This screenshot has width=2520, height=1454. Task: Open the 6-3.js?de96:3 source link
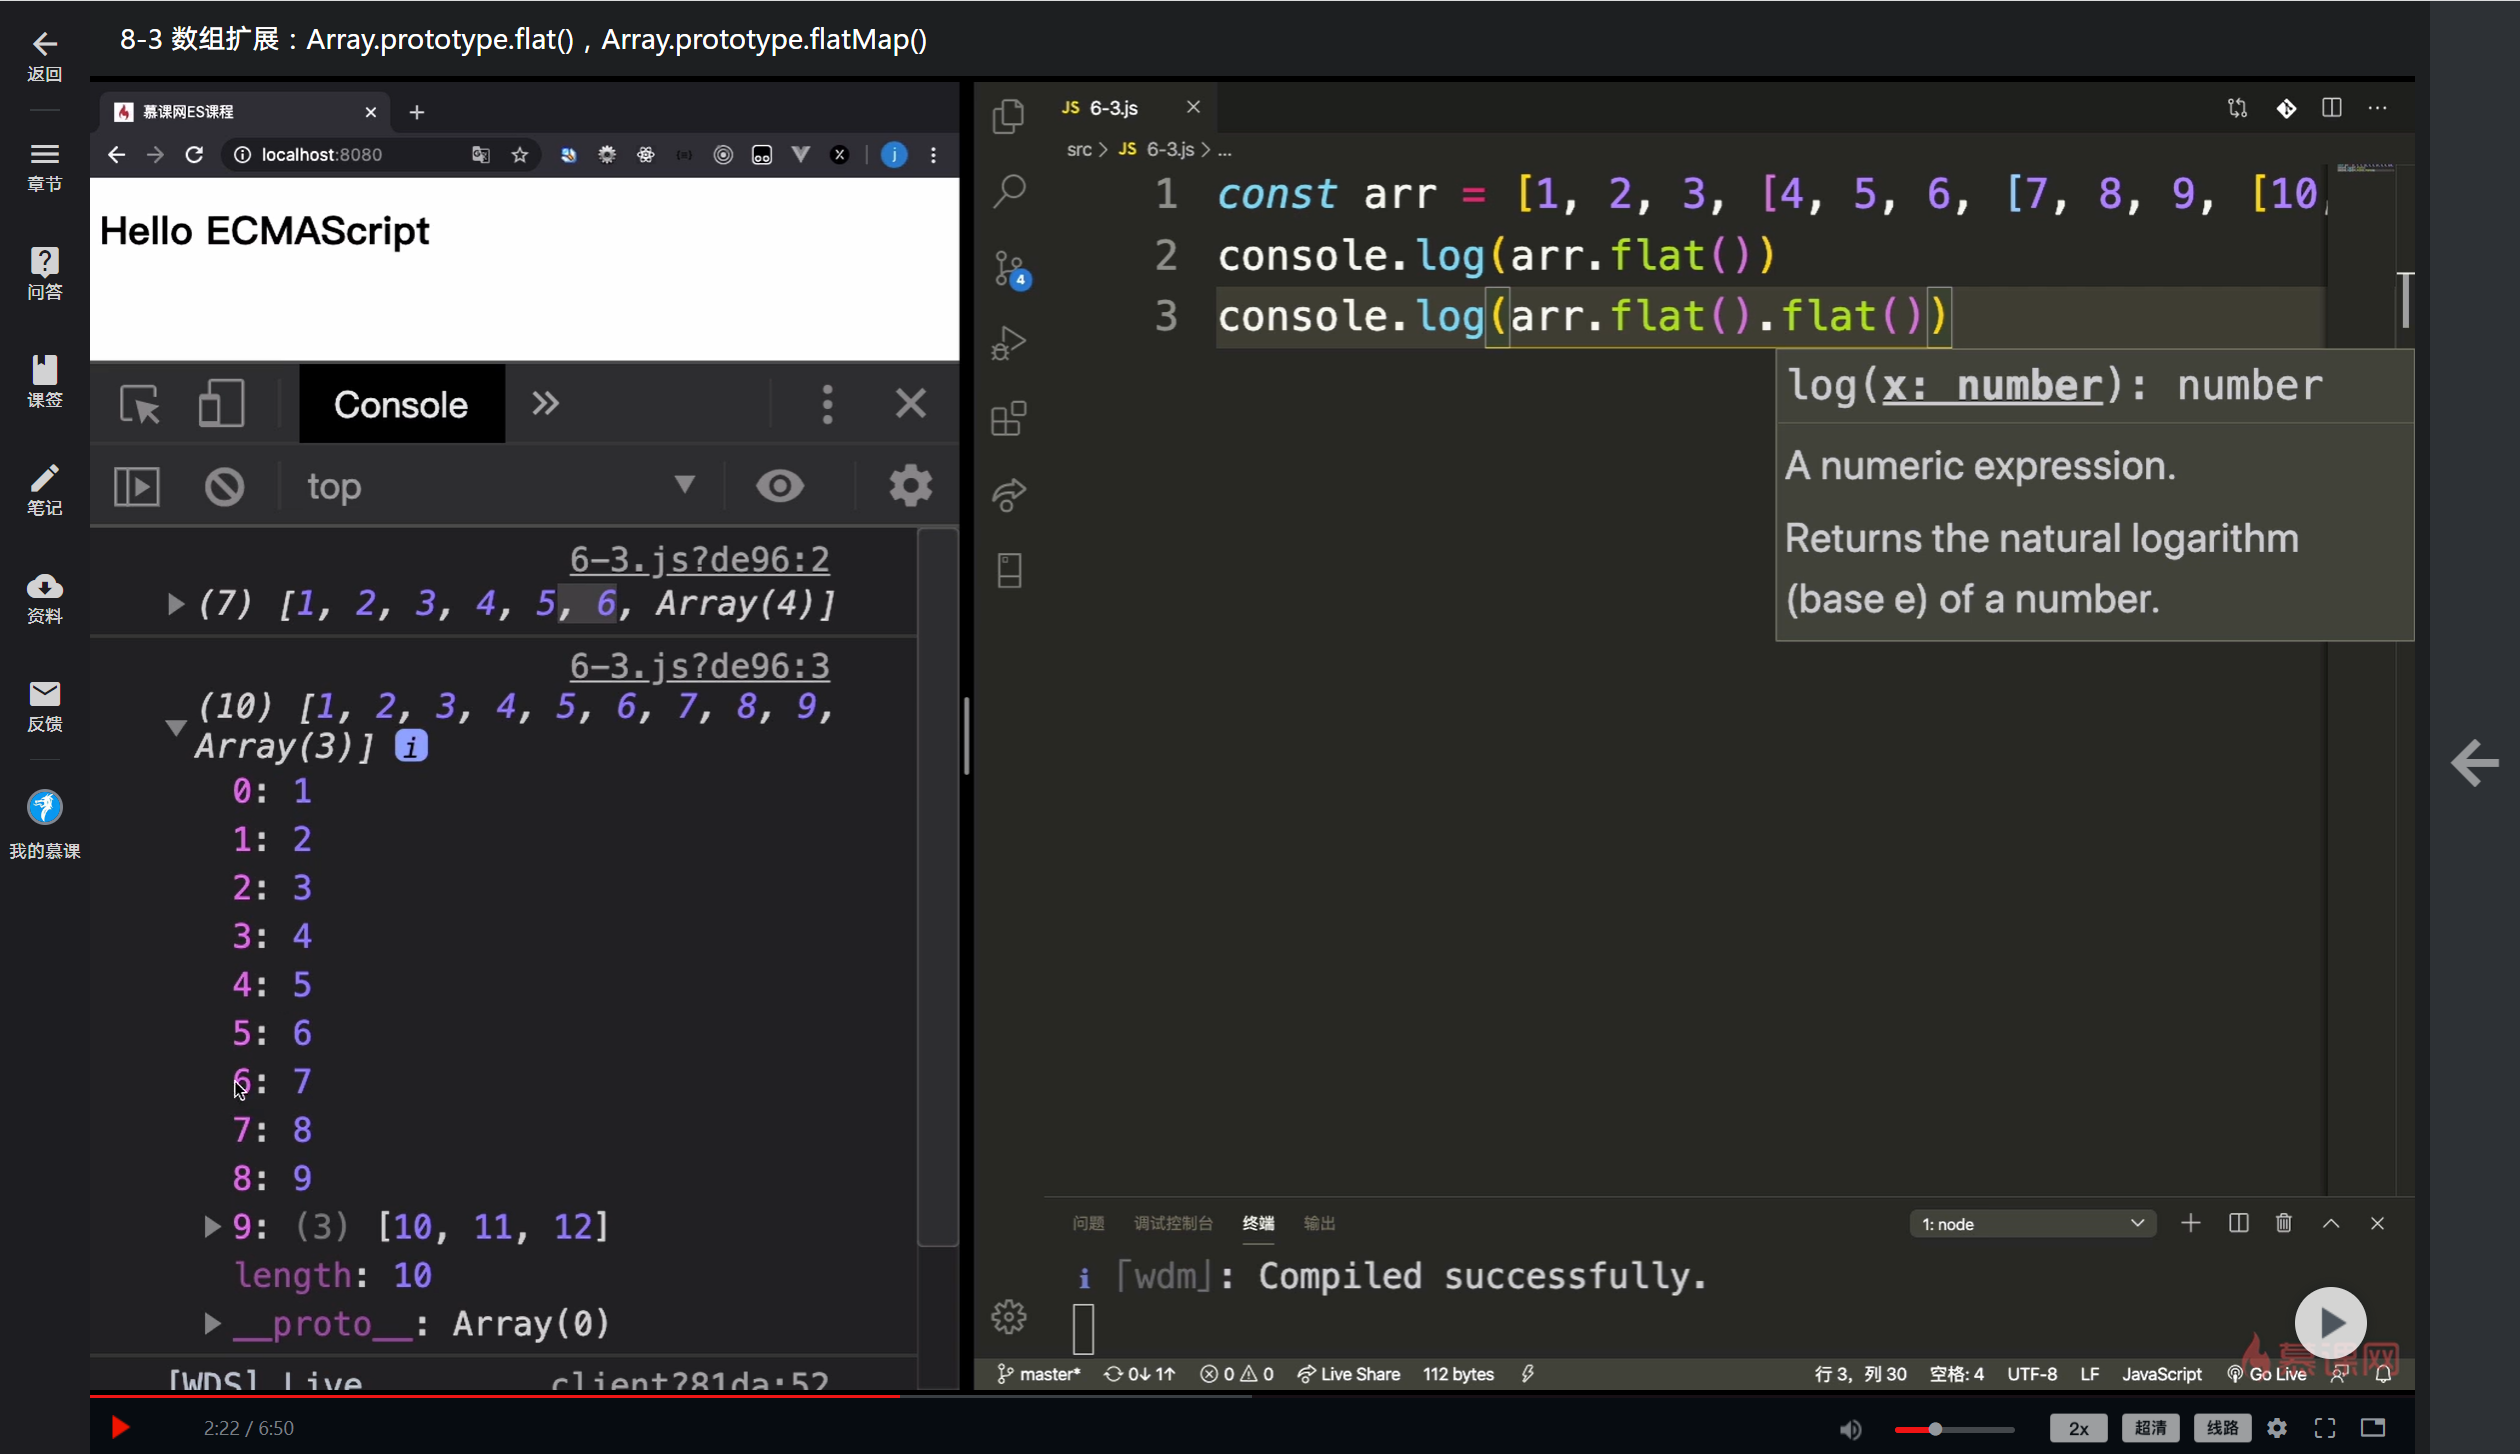[x=699, y=666]
